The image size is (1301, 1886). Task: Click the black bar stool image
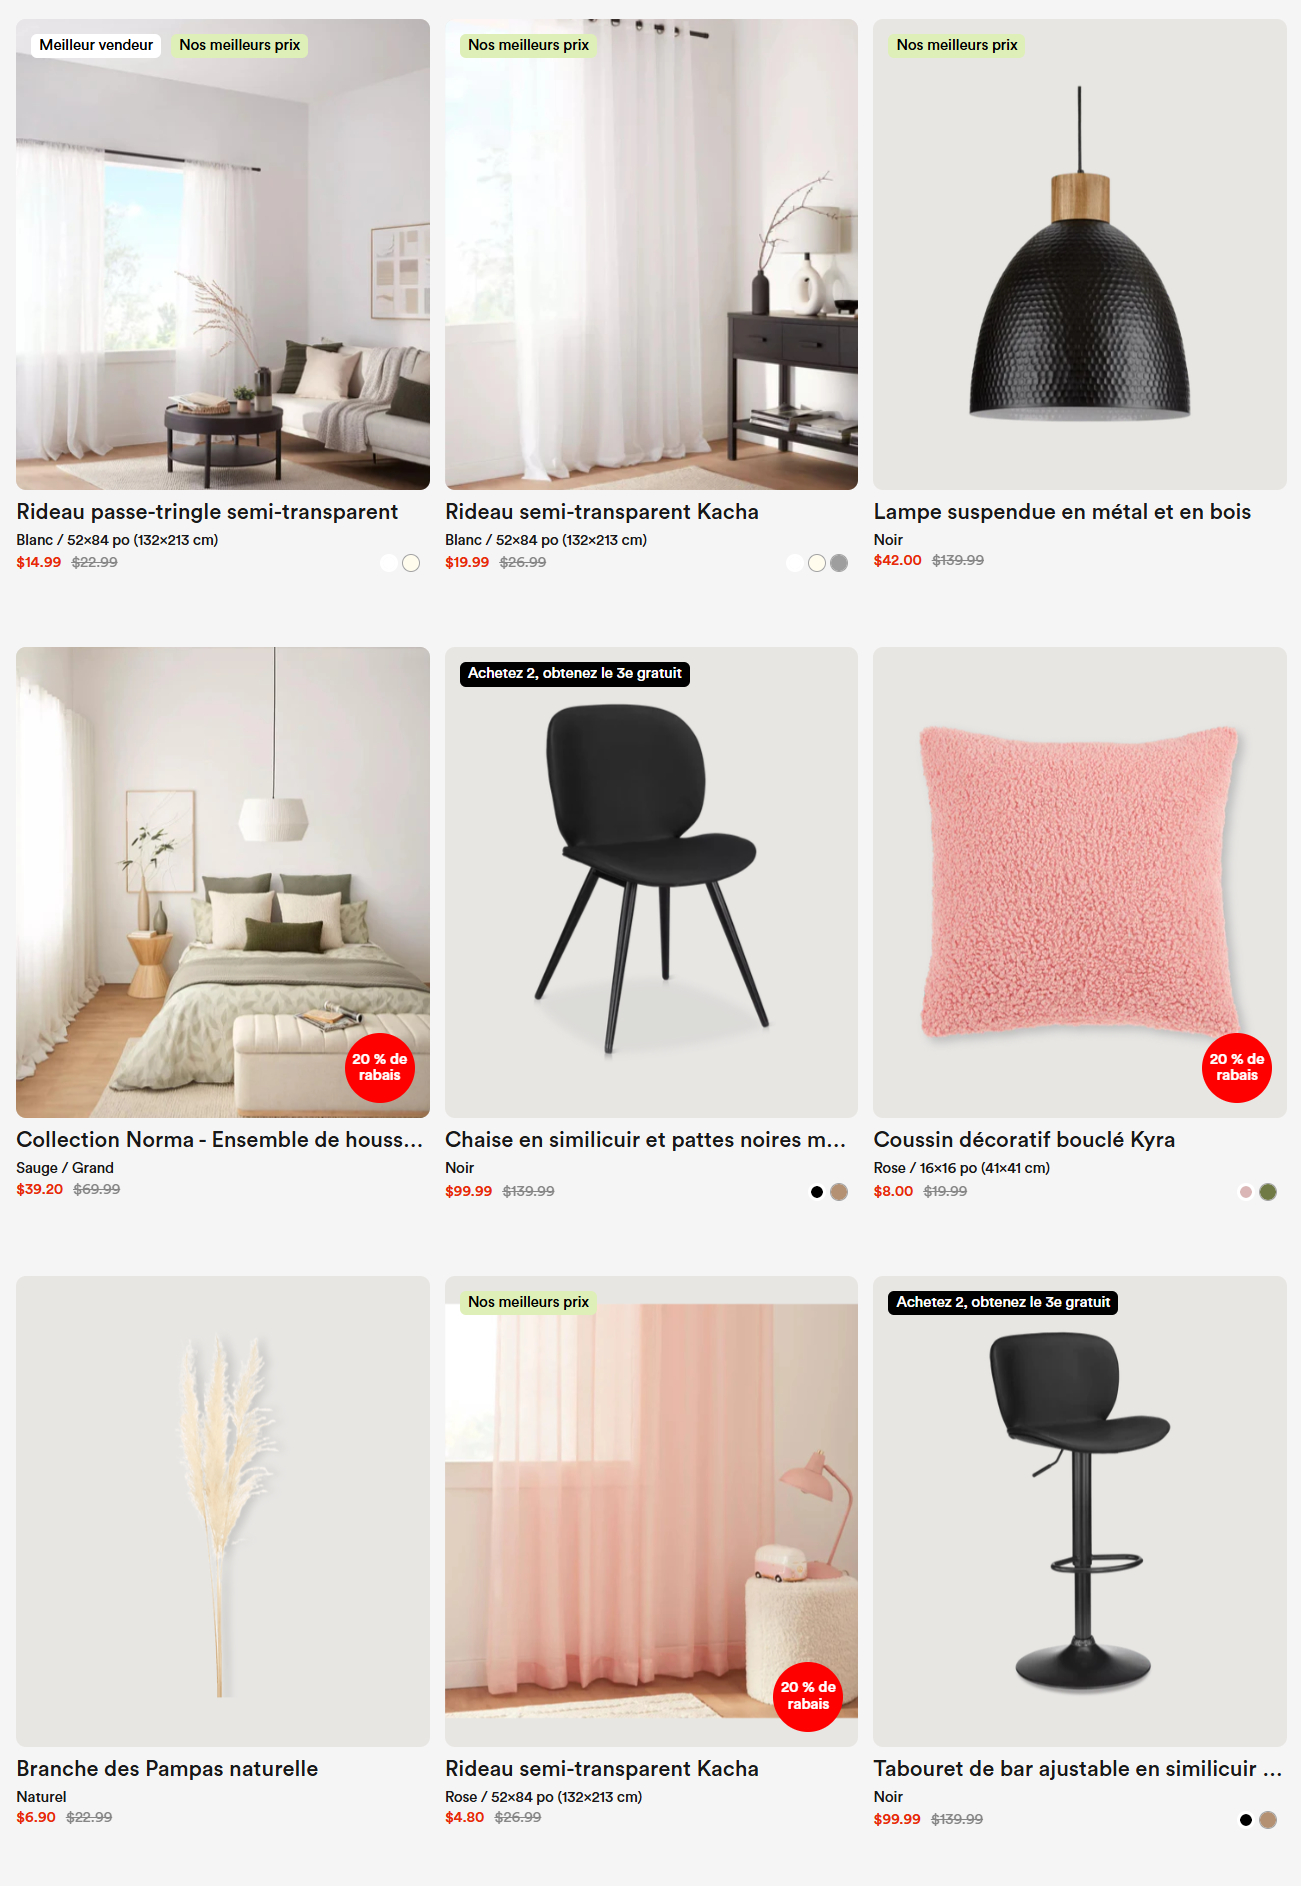point(1080,1511)
